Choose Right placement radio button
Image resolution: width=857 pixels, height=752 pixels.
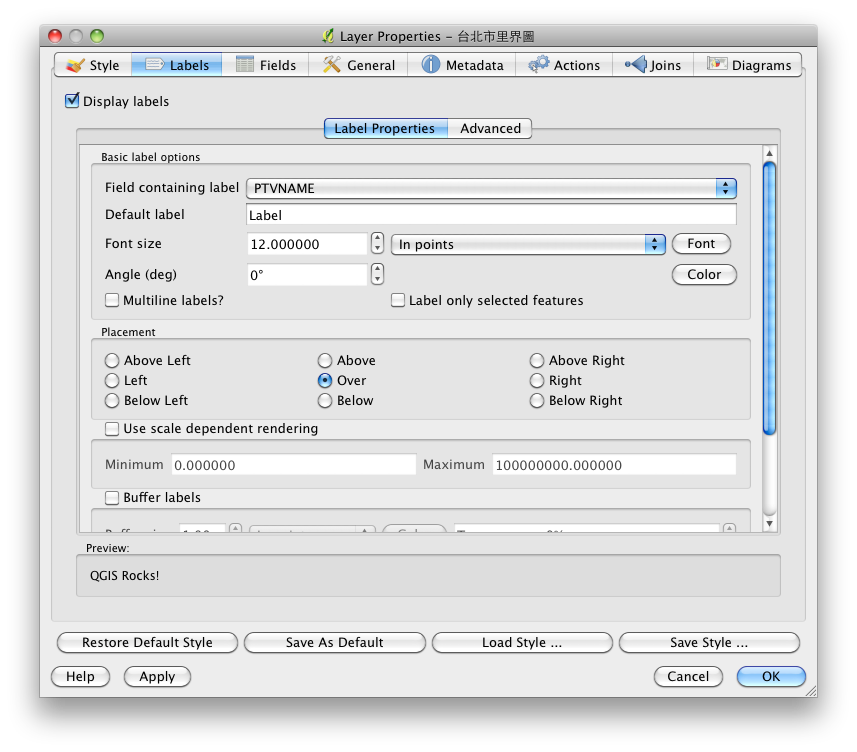(537, 380)
